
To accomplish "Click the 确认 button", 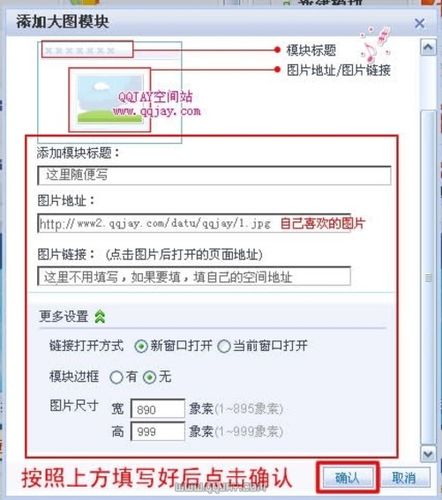I will tap(347, 478).
